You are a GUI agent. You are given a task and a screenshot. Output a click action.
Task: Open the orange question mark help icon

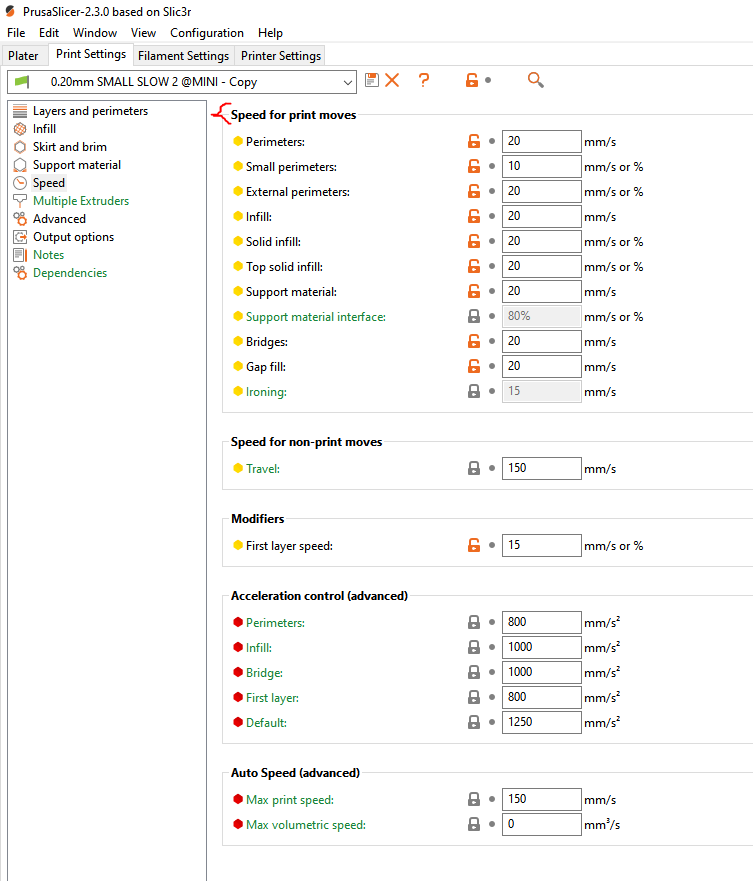point(424,80)
